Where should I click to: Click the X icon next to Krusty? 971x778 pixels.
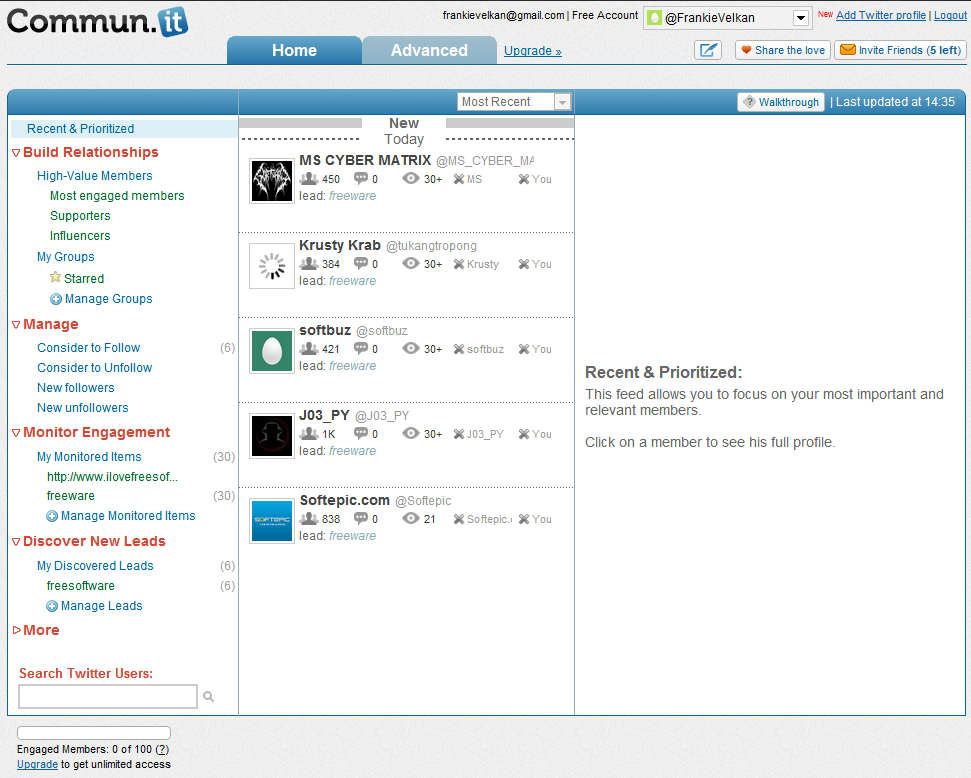[x=459, y=264]
